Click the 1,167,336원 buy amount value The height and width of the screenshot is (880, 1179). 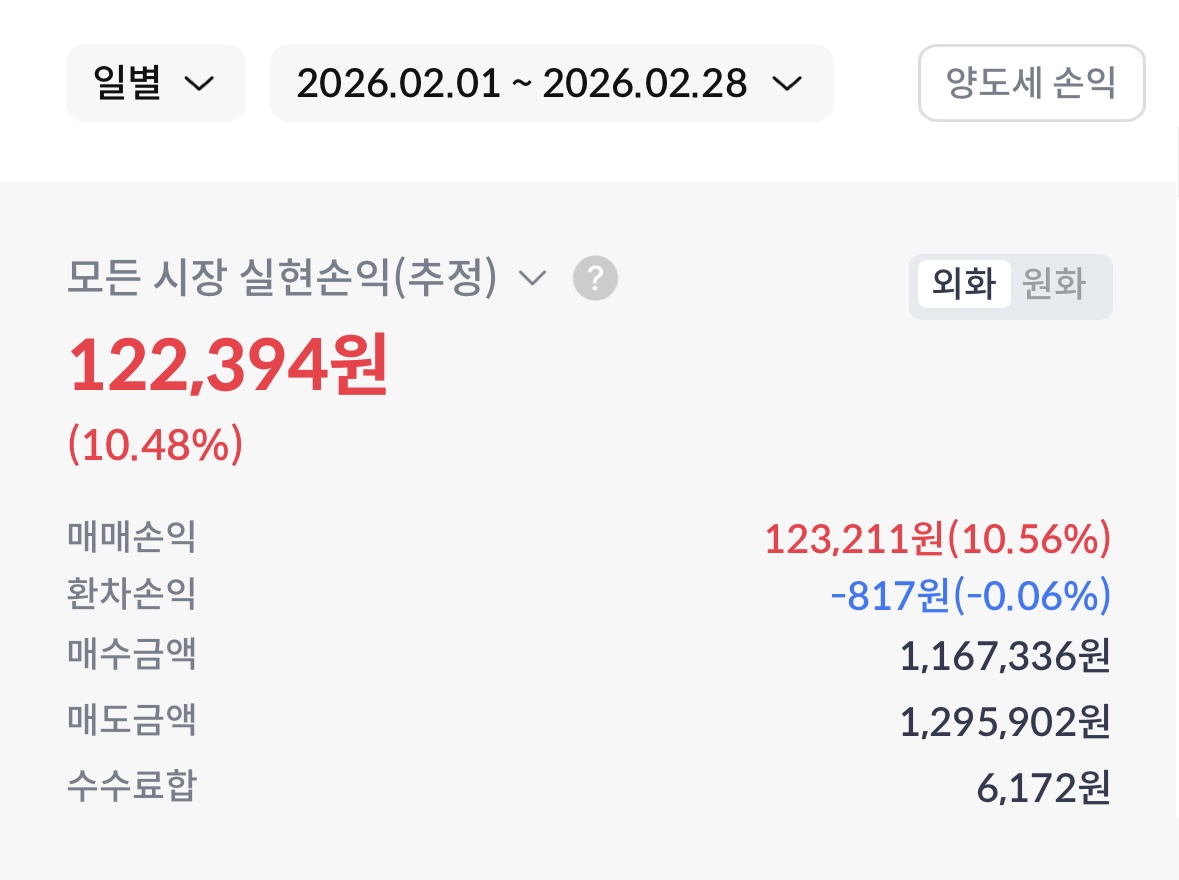pos(1004,657)
